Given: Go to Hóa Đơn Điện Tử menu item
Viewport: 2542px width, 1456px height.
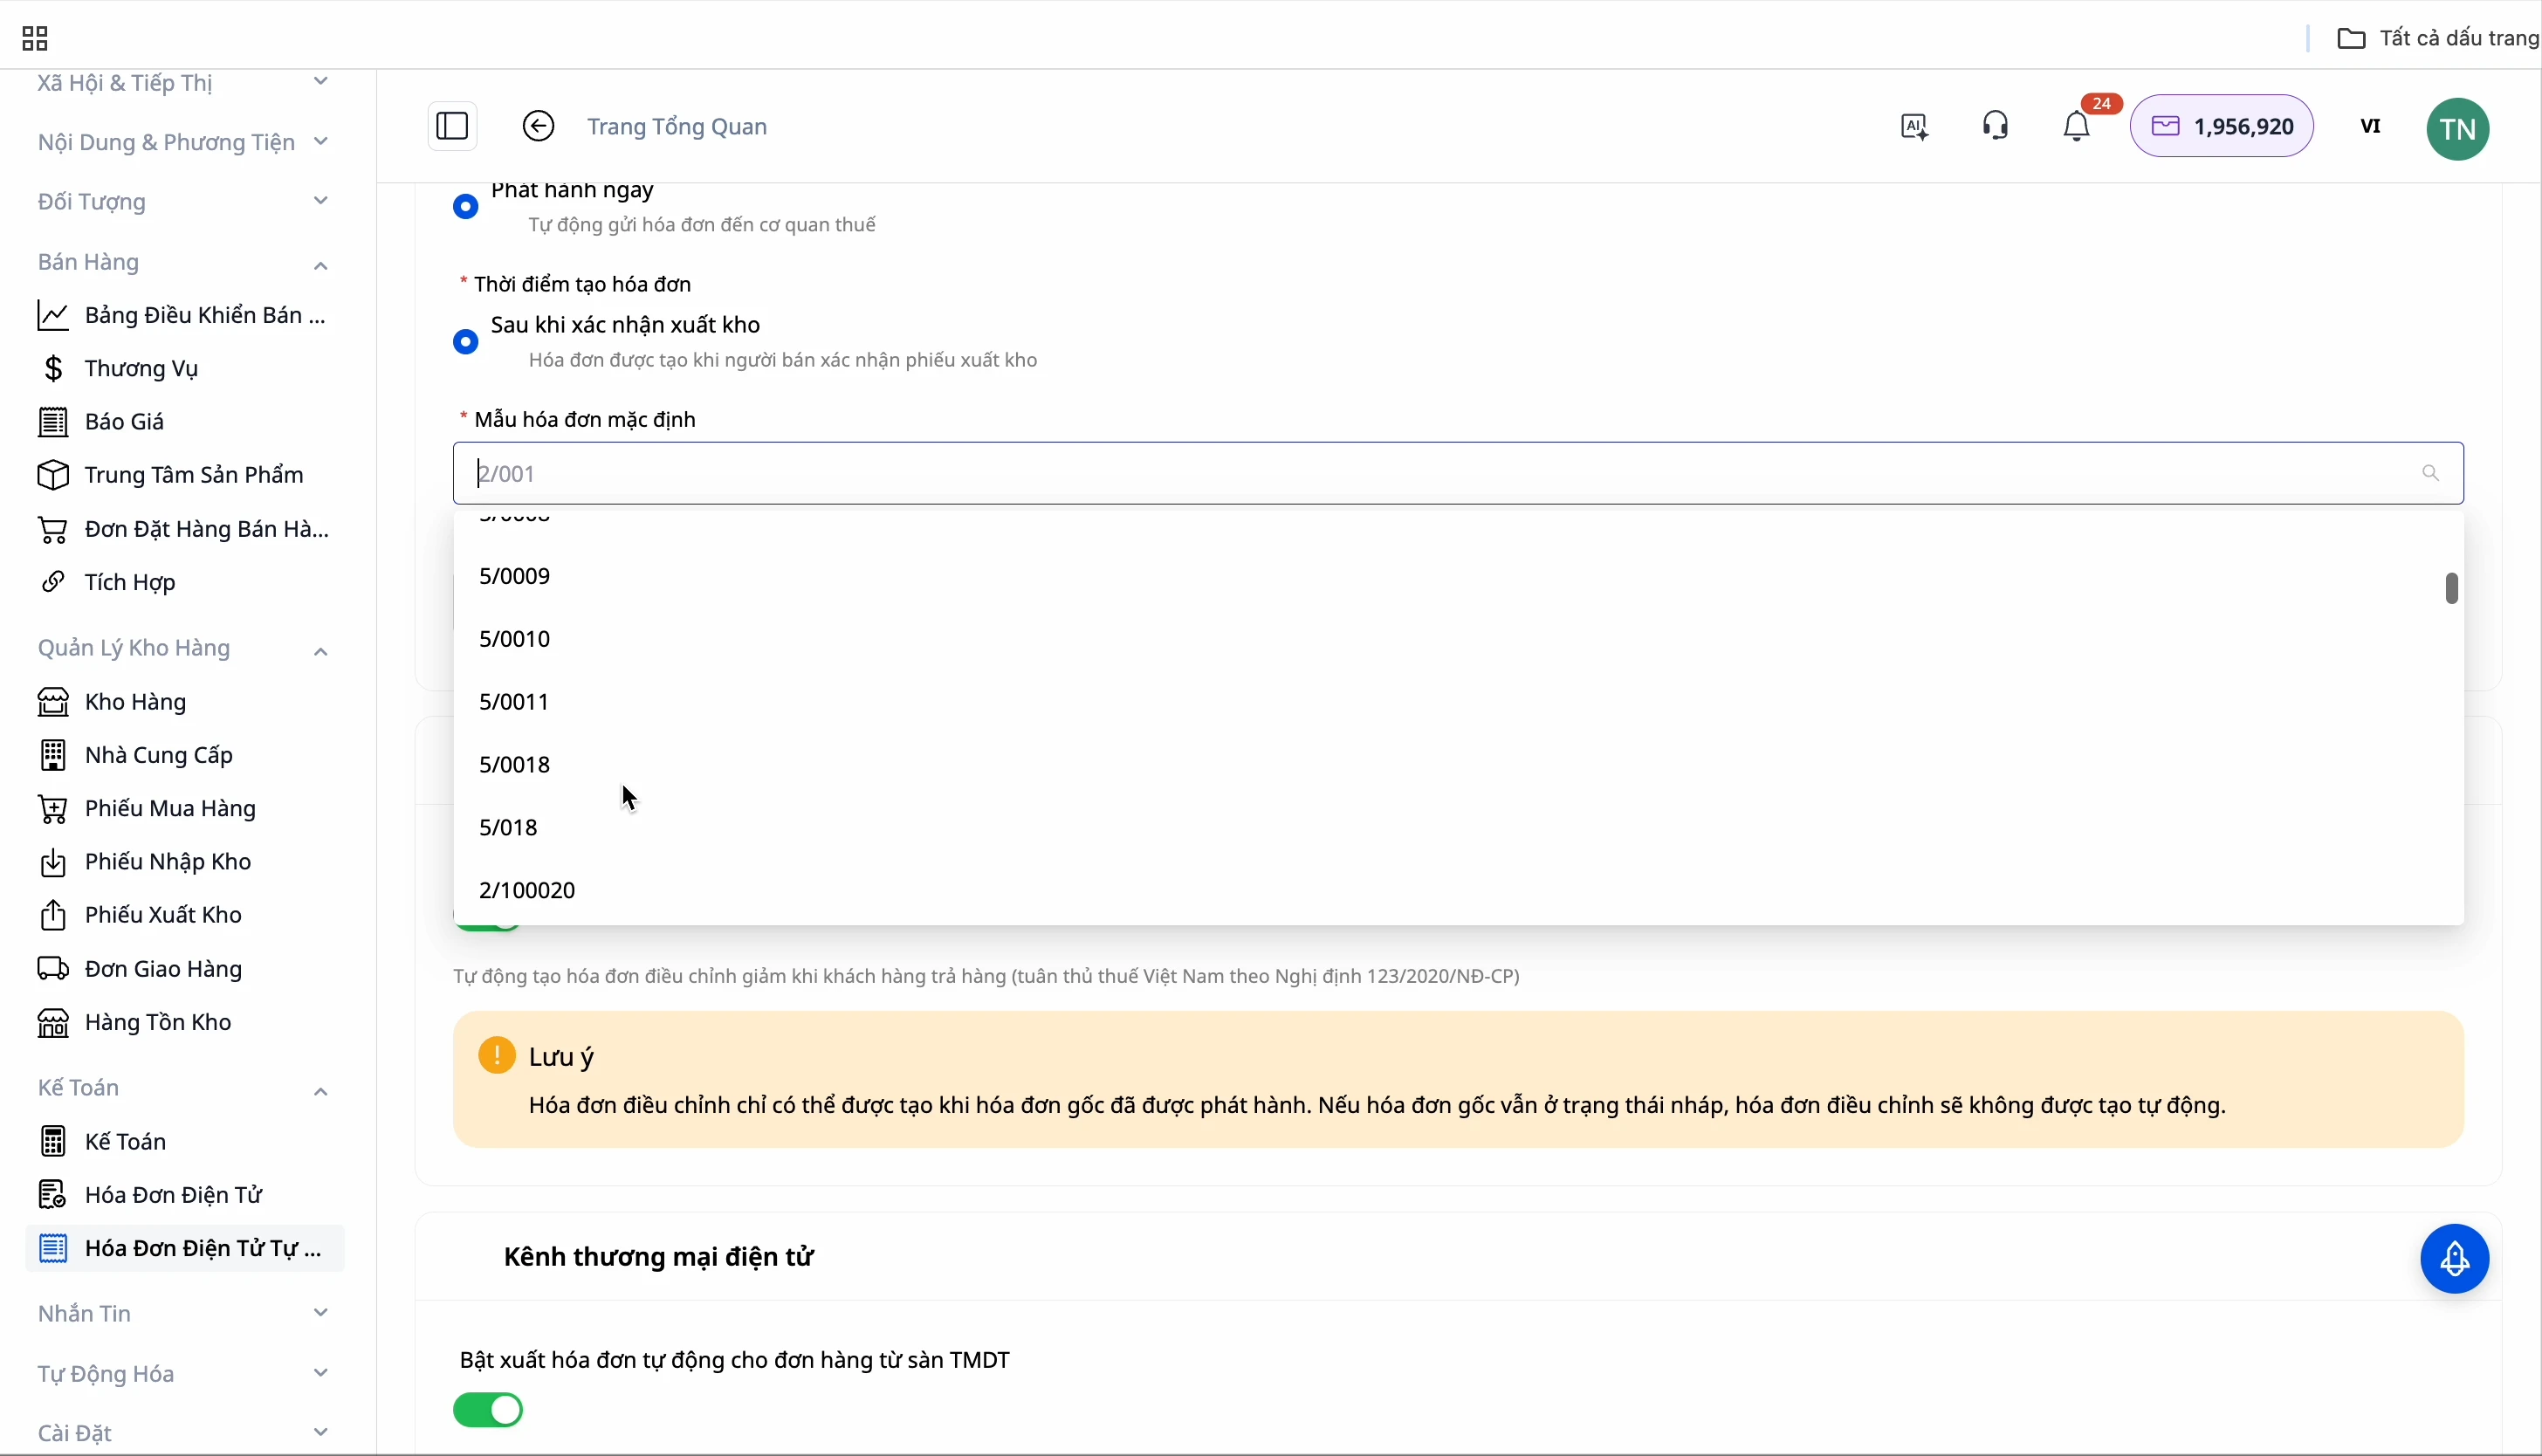Looking at the screenshot, I should pos(173,1195).
